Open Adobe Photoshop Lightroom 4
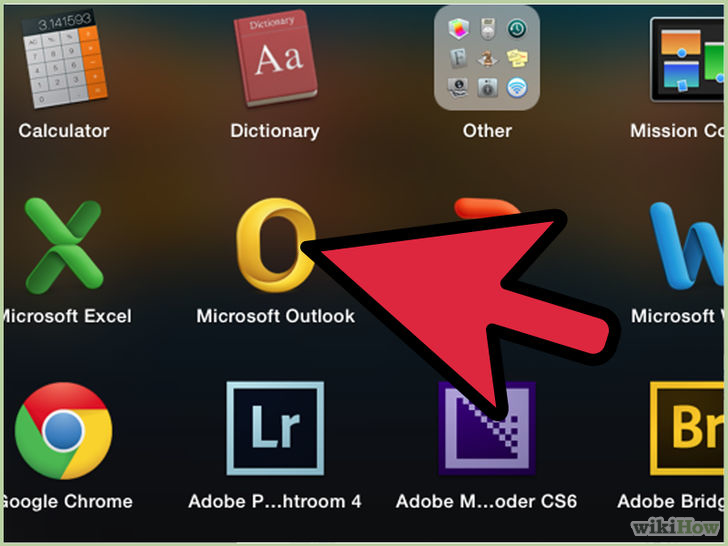Image resolution: width=728 pixels, height=546 pixels. [x=275, y=429]
